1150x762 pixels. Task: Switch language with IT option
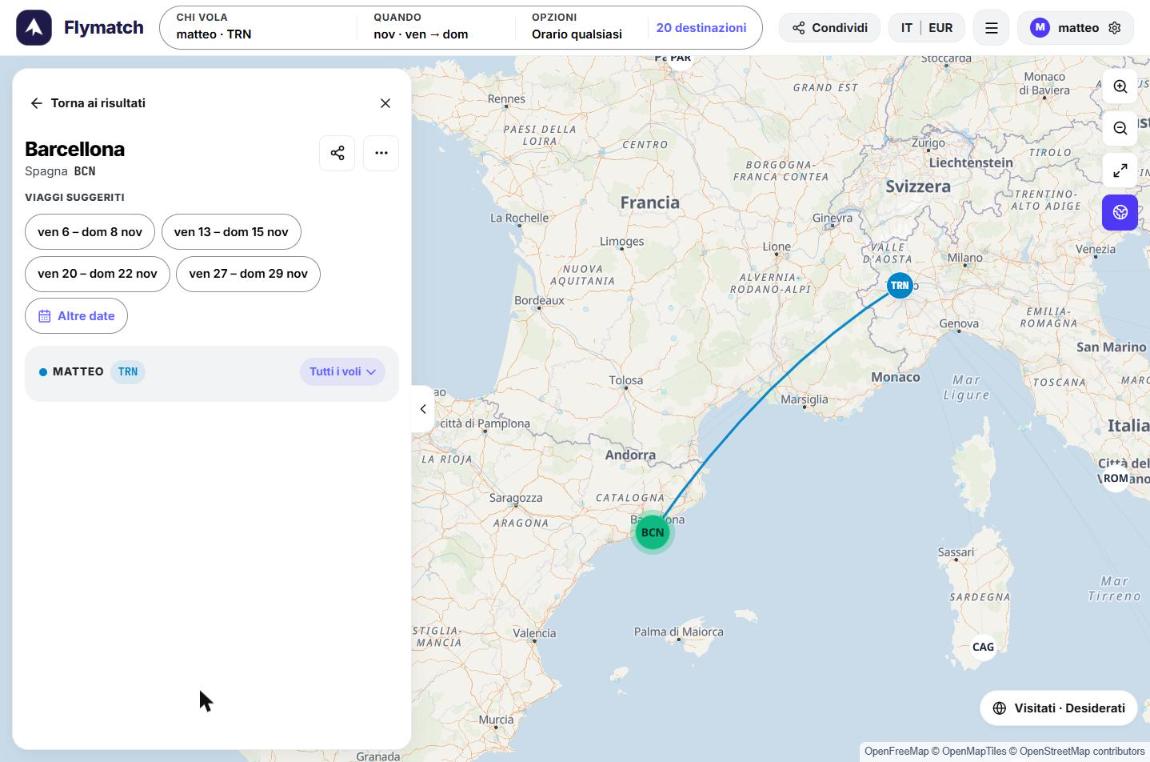[907, 28]
